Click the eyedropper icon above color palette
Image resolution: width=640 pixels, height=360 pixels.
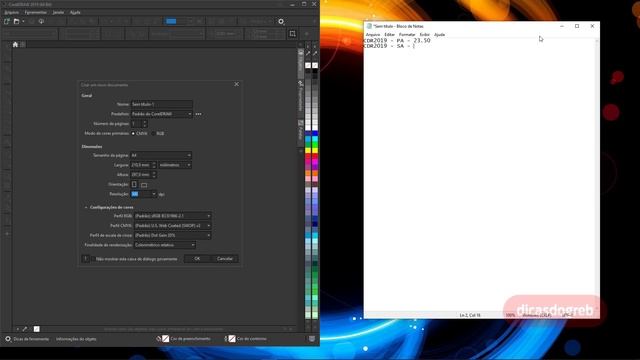(x=308, y=53)
